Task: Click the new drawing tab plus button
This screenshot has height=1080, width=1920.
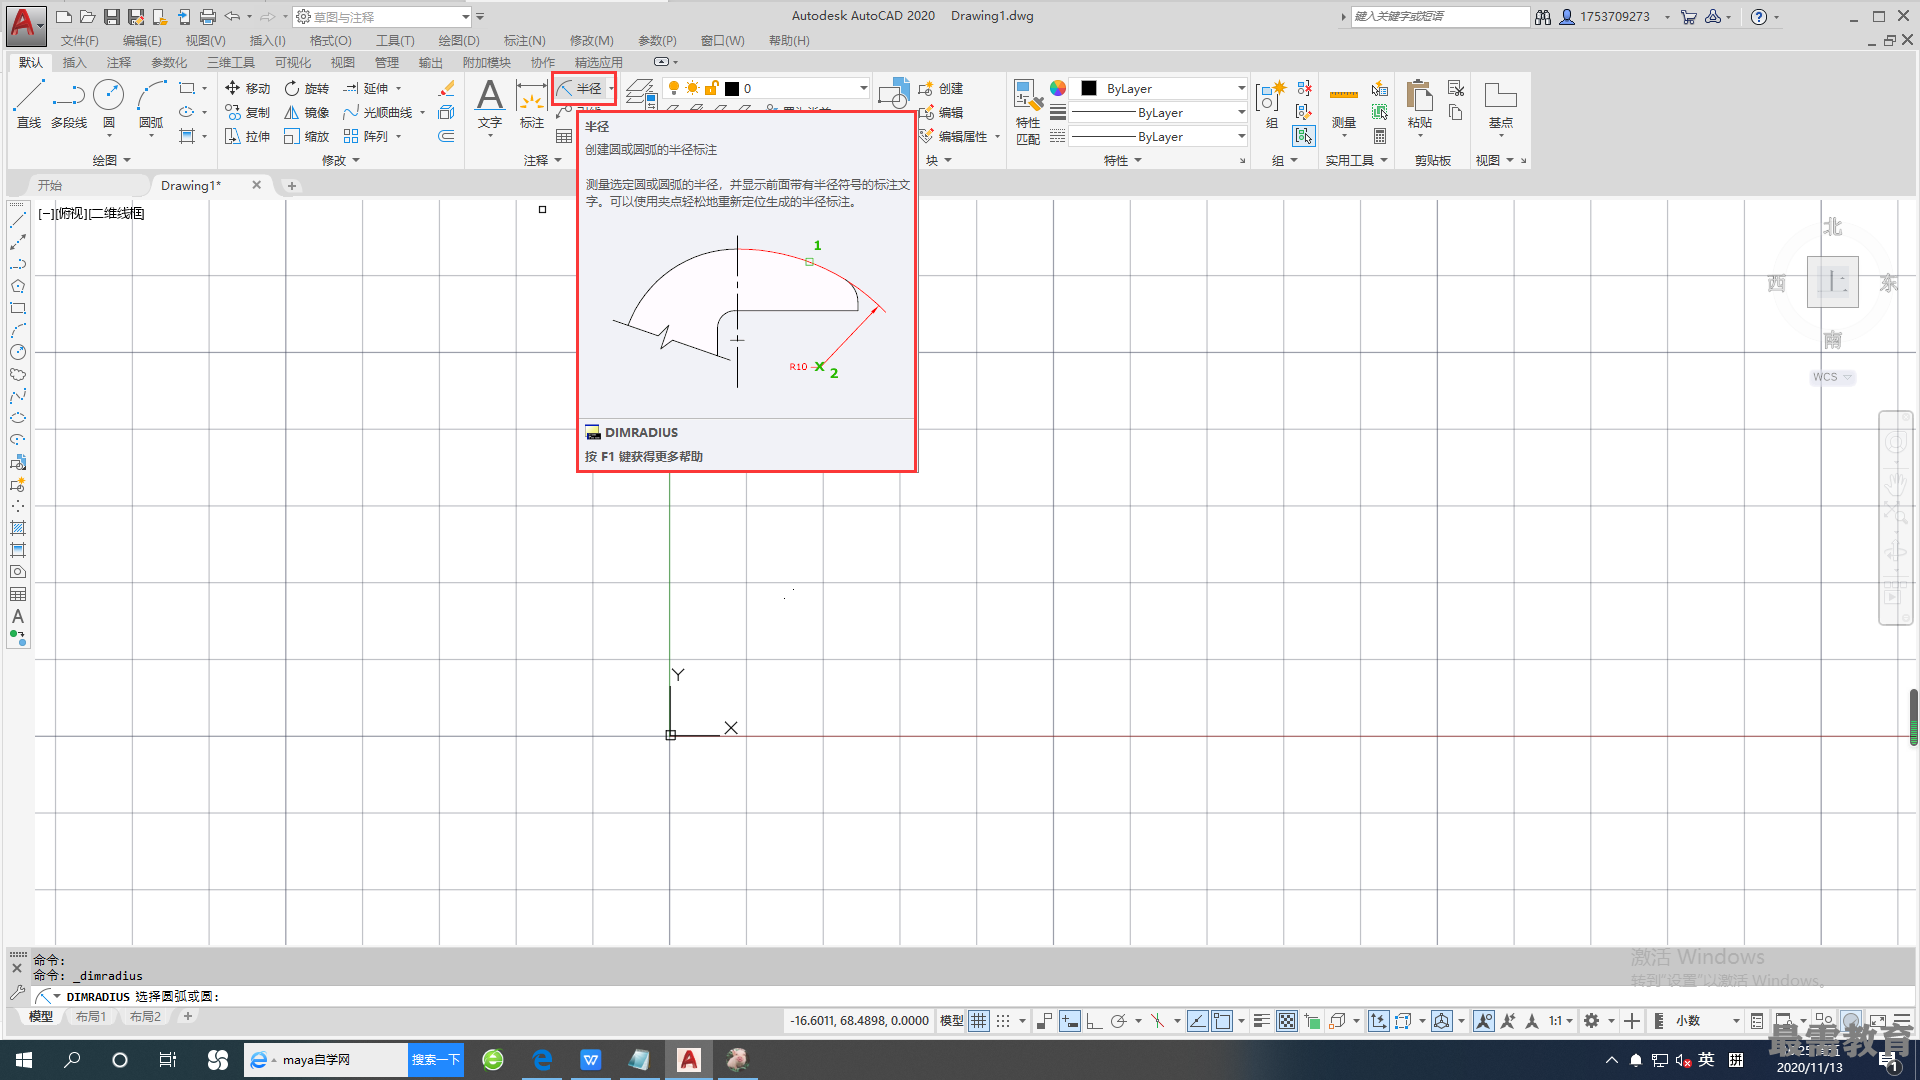Action: click(x=291, y=185)
